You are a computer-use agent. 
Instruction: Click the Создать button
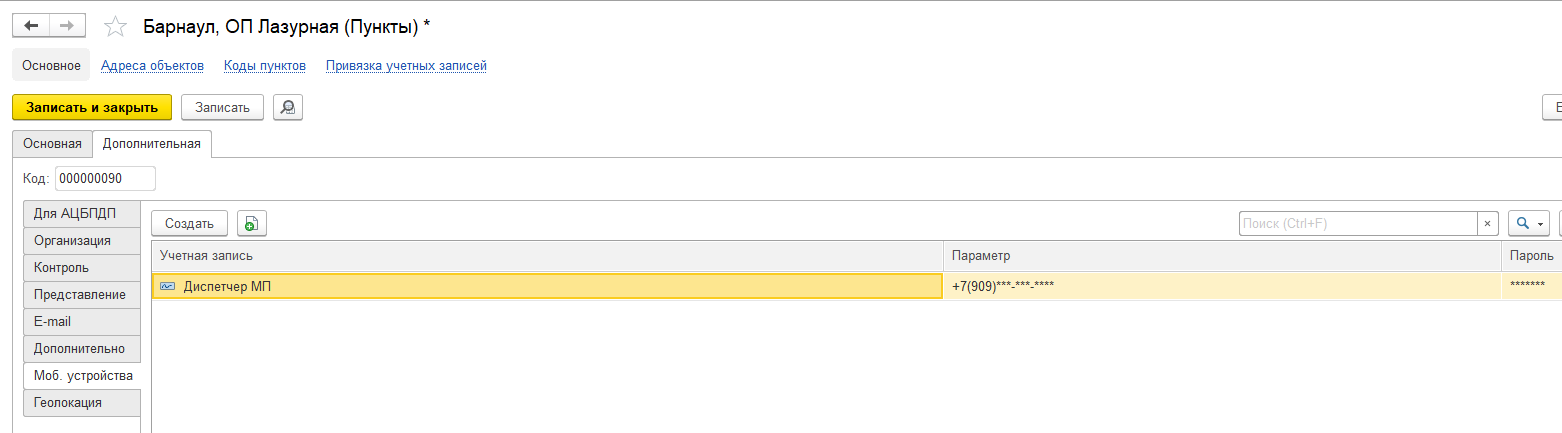point(190,224)
